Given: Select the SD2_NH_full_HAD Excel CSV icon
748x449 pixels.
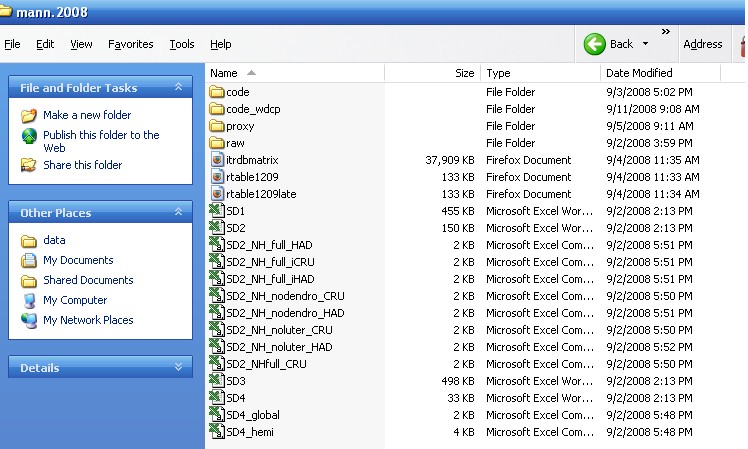Looking at the screenshot, I should pyautogui.click(x=217, y=245).
